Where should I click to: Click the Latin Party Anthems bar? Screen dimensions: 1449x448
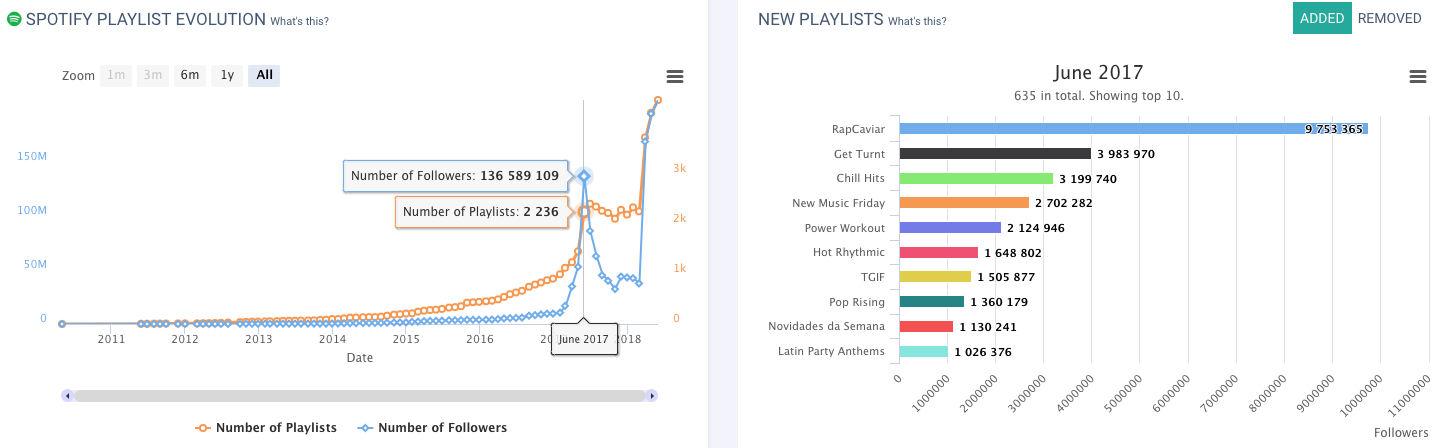coord(924,351)
